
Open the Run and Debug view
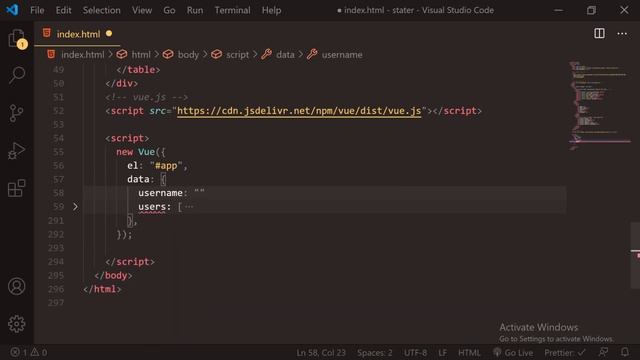point(17,151)
